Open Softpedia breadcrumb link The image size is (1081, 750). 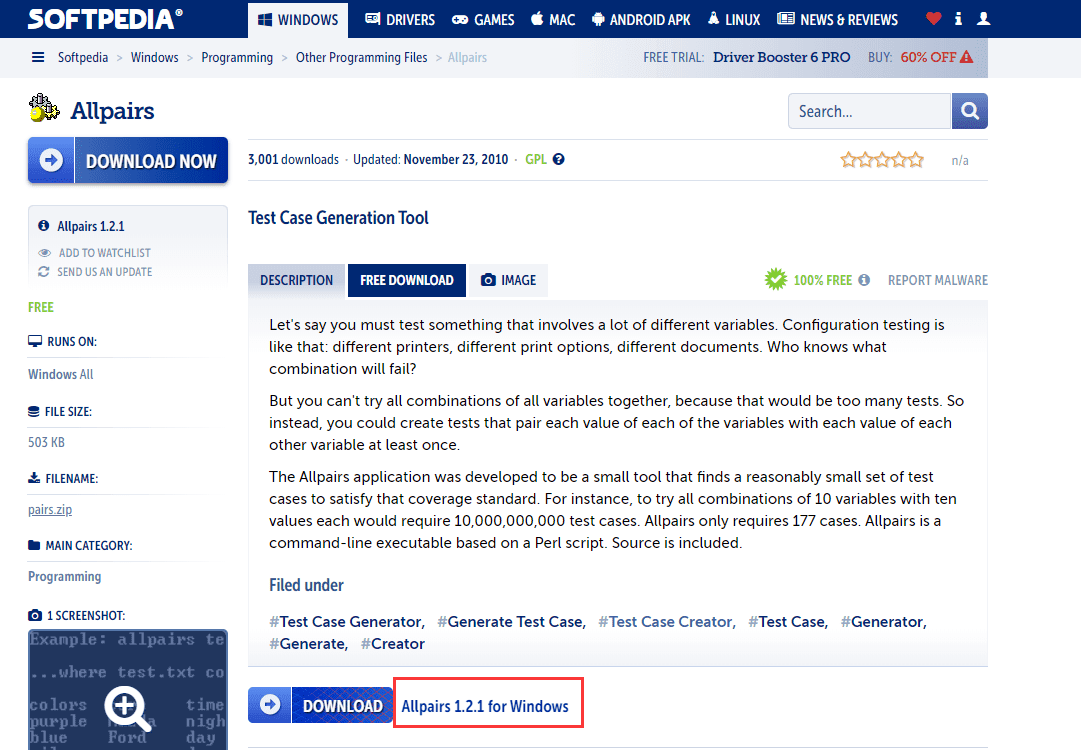83,57
